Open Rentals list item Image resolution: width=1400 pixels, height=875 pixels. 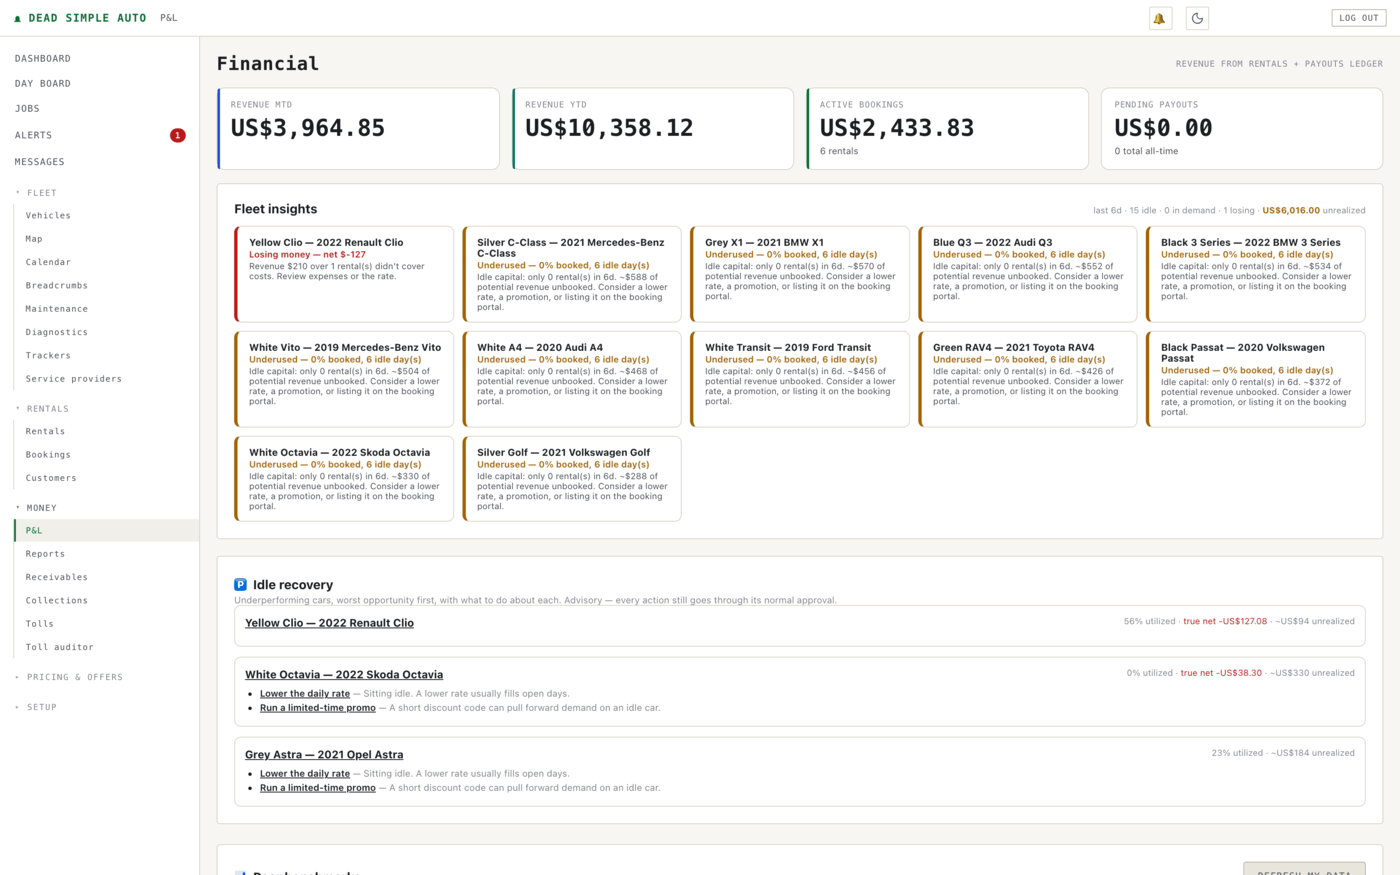106,432
